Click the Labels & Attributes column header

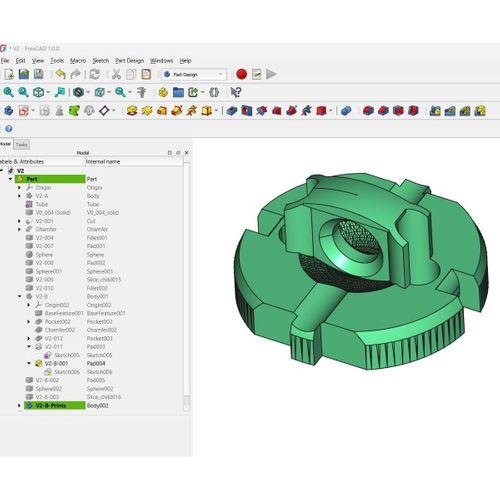pyautogui.click(x=42, y=162)
